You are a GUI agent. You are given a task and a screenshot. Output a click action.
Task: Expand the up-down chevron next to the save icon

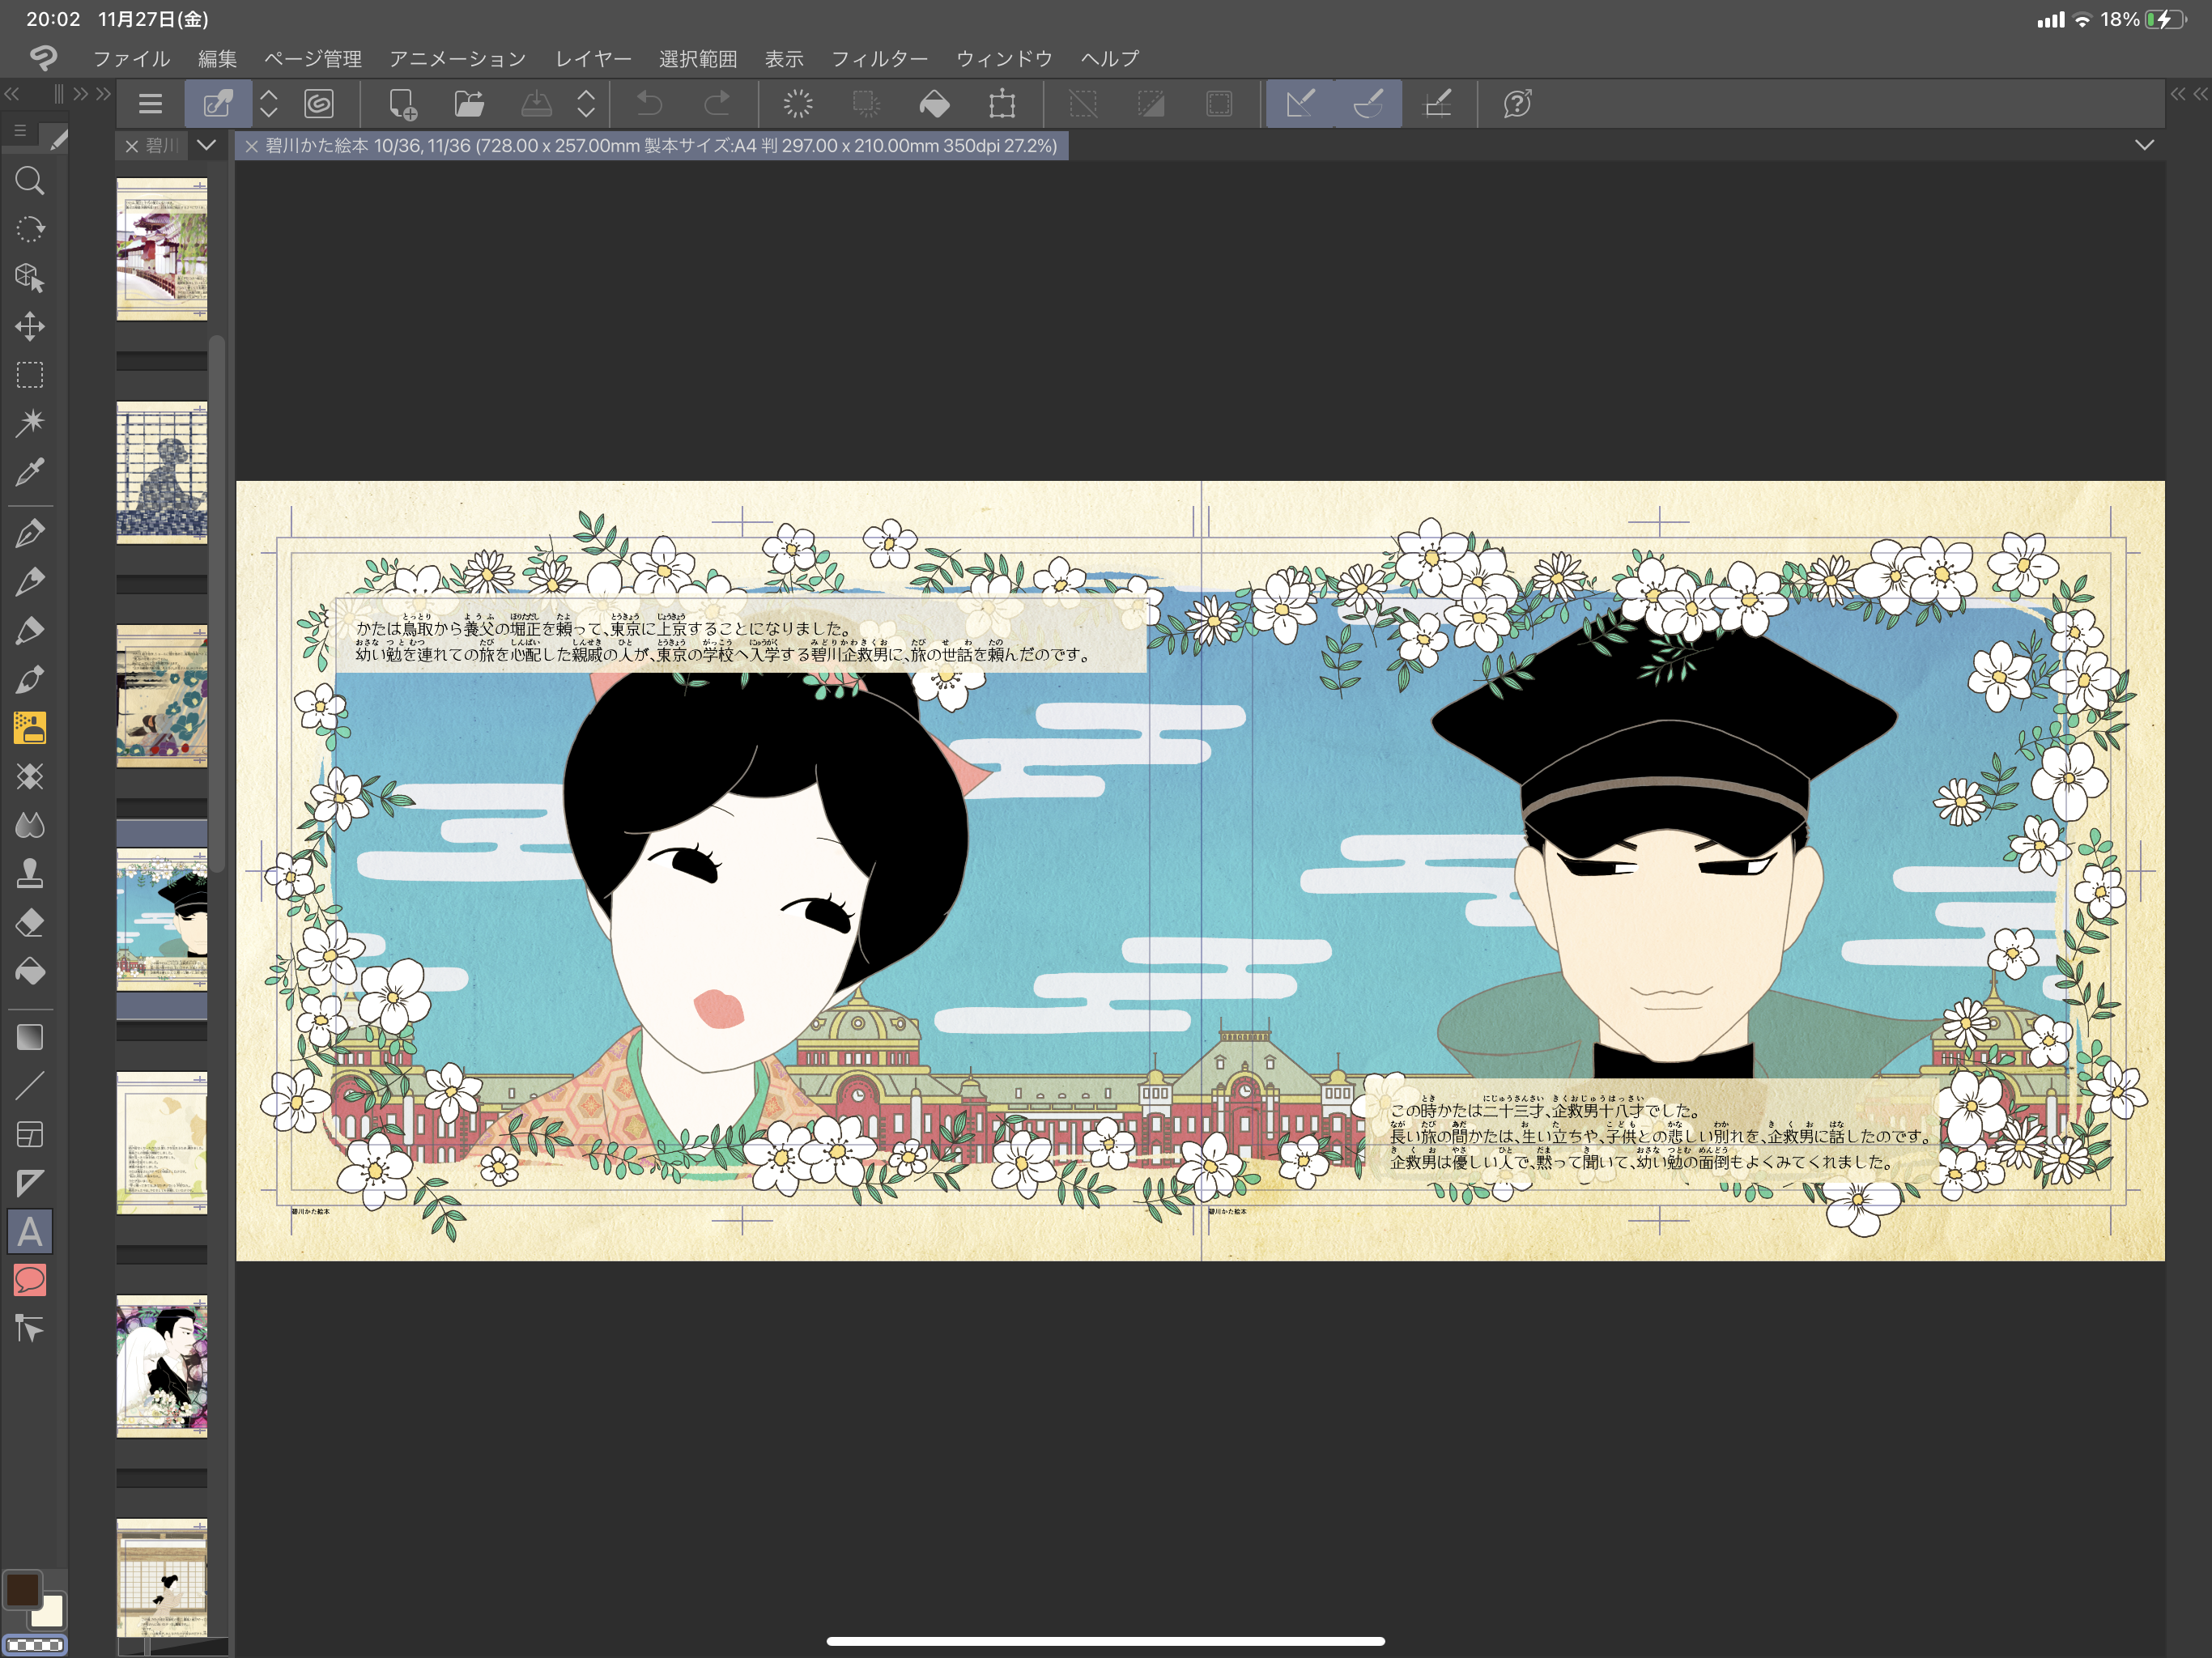point(586,104)
